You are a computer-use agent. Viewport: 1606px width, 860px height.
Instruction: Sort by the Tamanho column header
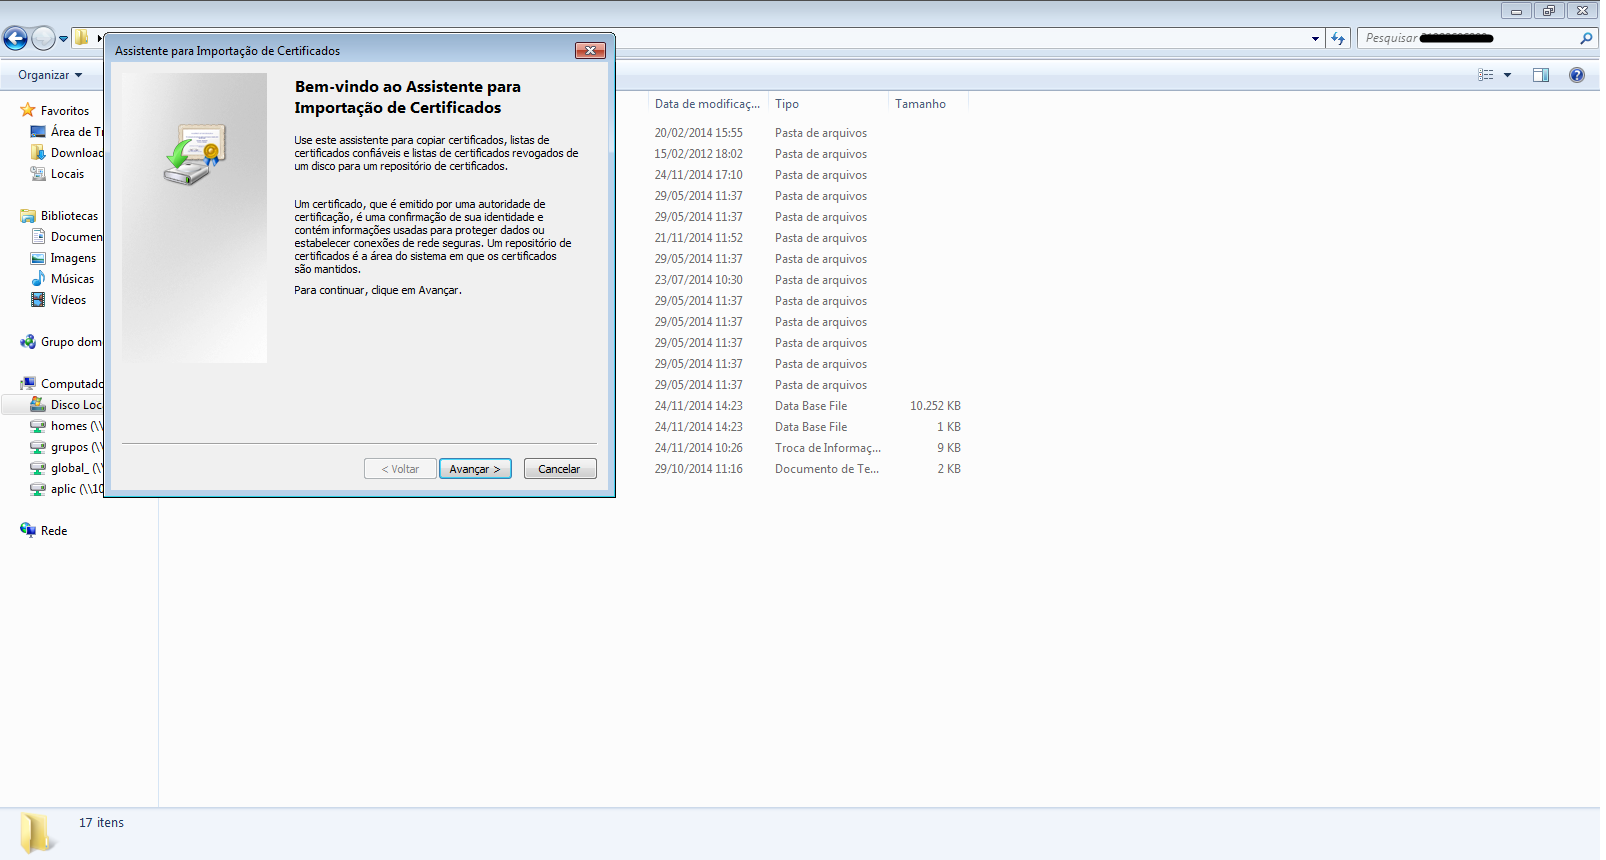[920, 104]
